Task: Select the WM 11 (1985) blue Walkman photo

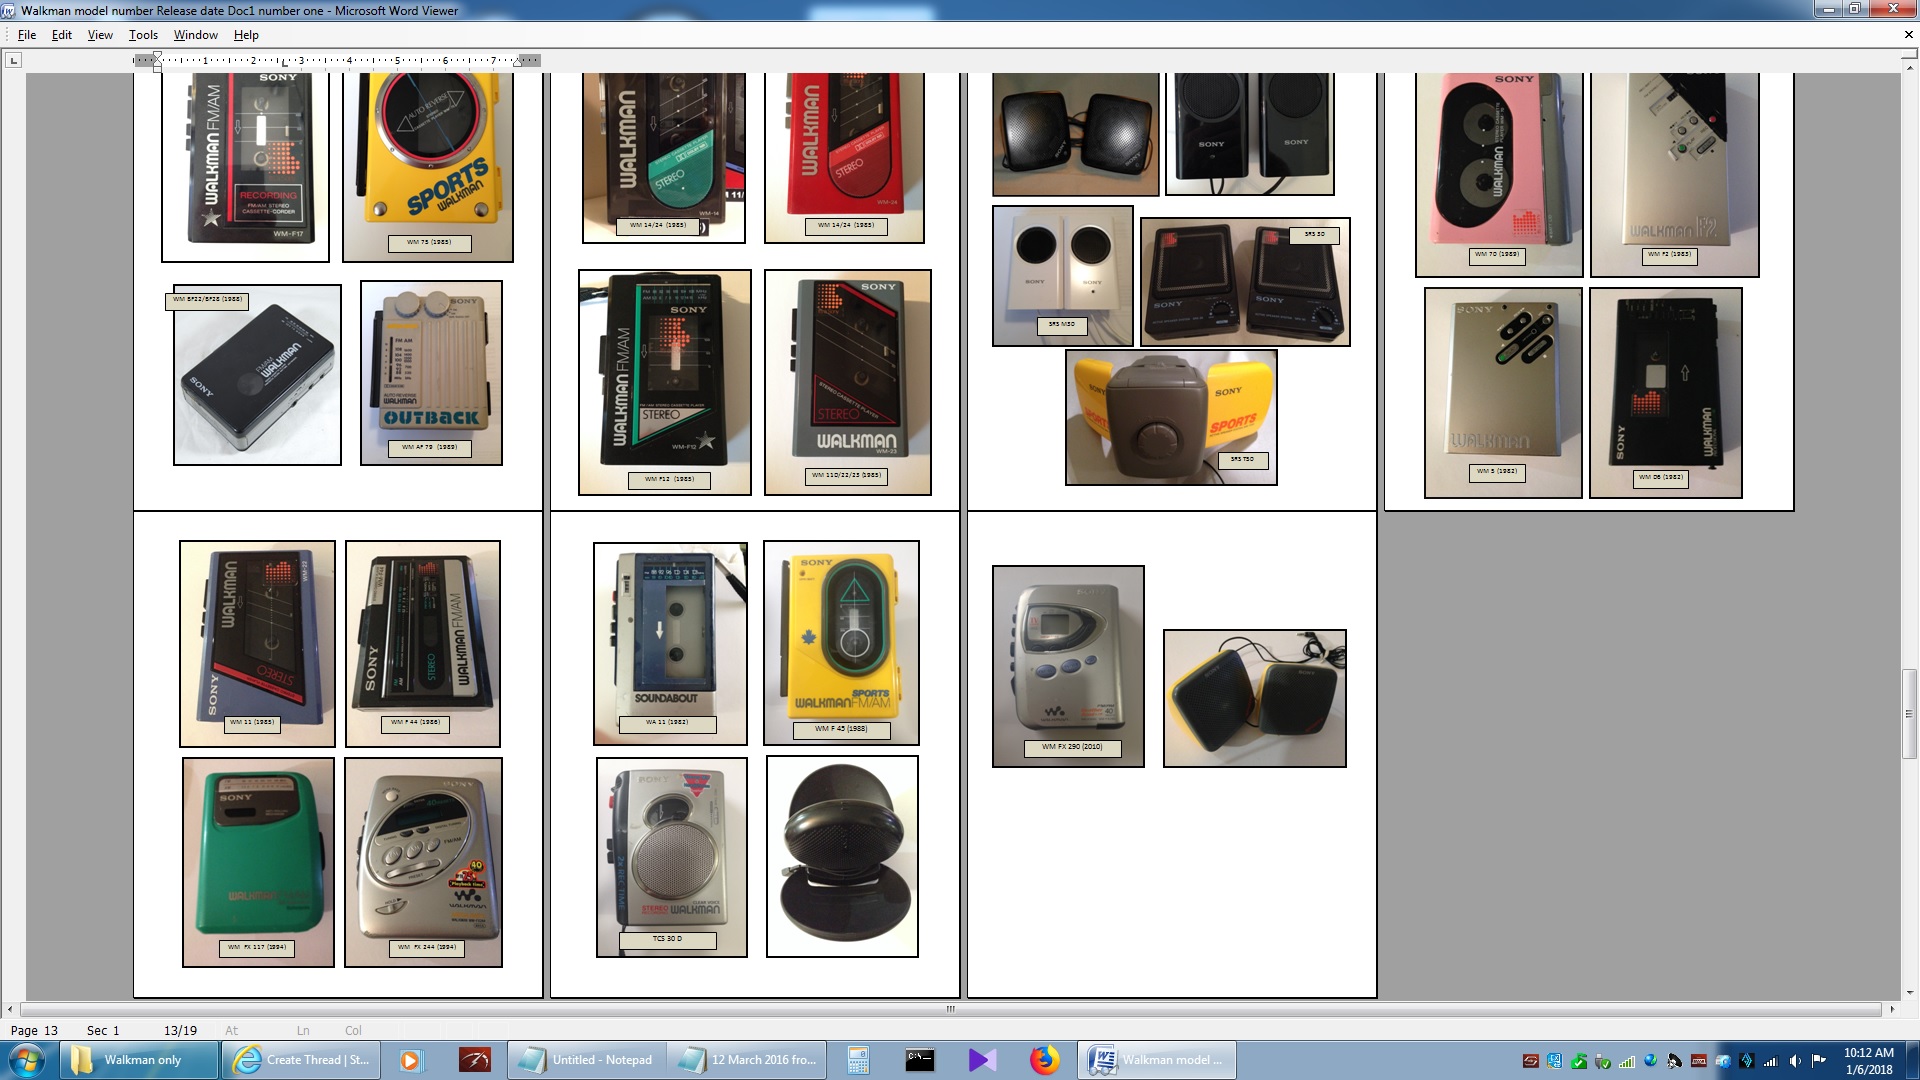Action: point(257,644)
